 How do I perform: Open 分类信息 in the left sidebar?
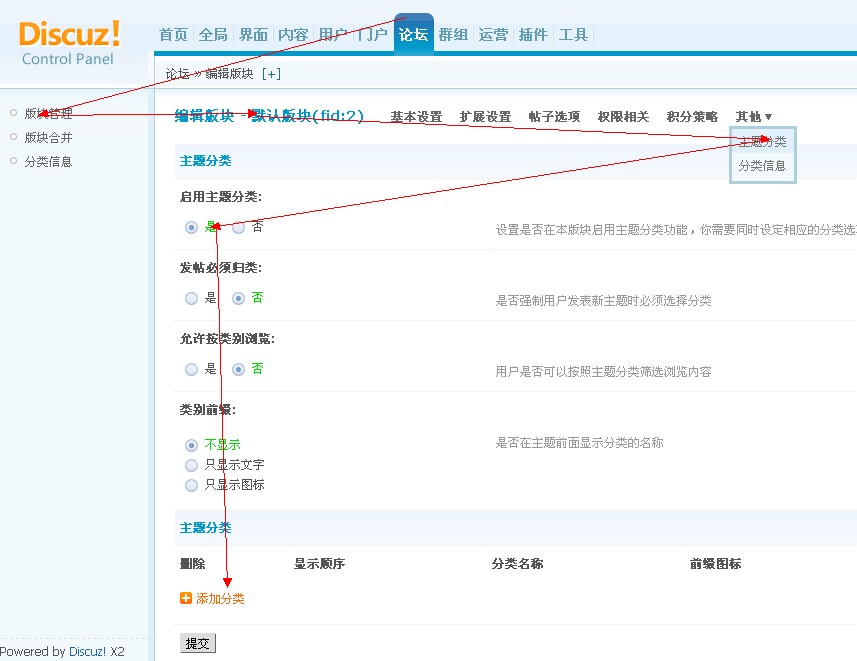coord(48,162)
